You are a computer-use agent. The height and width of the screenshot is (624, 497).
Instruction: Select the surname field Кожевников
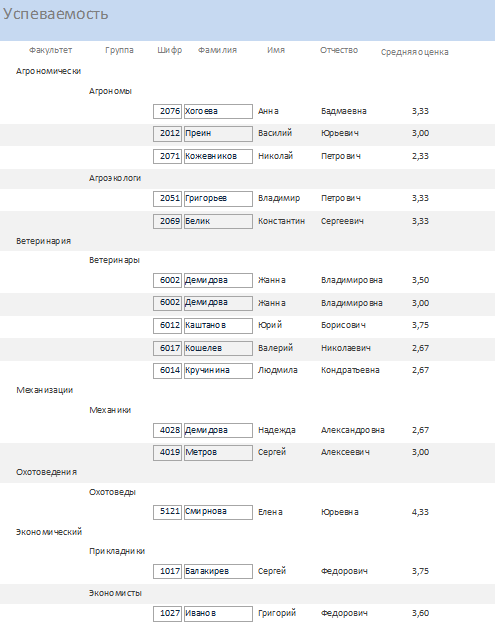[218, 156]
